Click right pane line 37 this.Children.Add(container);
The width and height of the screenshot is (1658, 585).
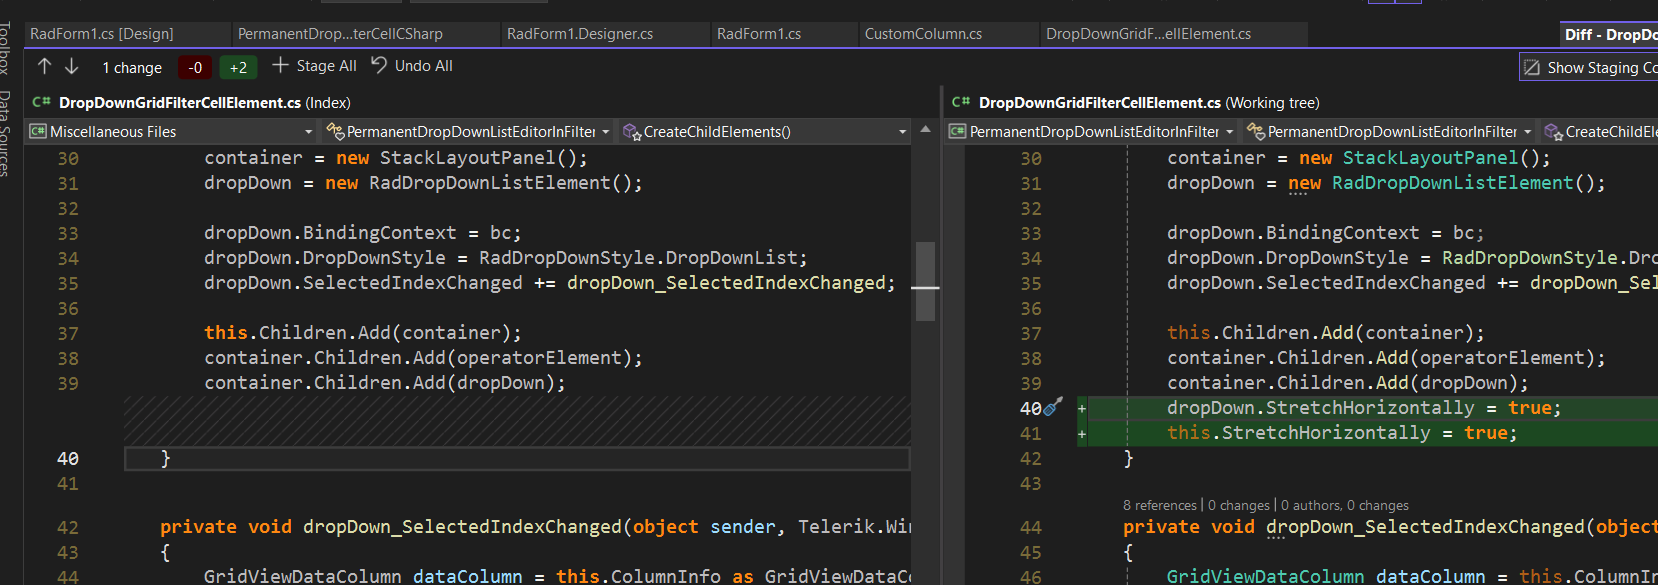click(x=1326, y=334)
